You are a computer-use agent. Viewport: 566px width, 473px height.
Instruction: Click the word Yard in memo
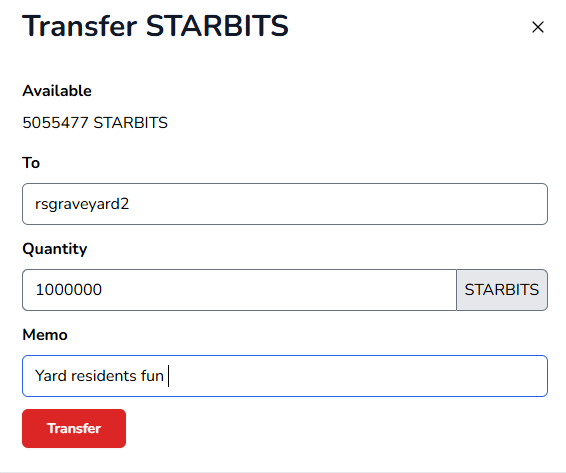[x=51, y=376]
